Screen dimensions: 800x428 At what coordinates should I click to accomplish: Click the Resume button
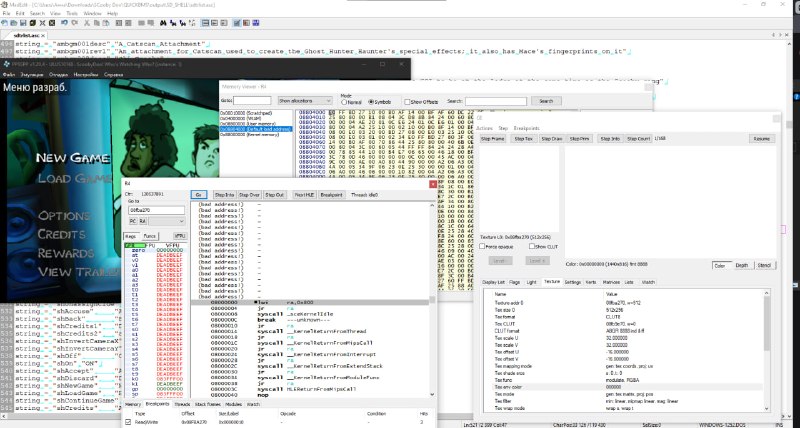(762, 139)
